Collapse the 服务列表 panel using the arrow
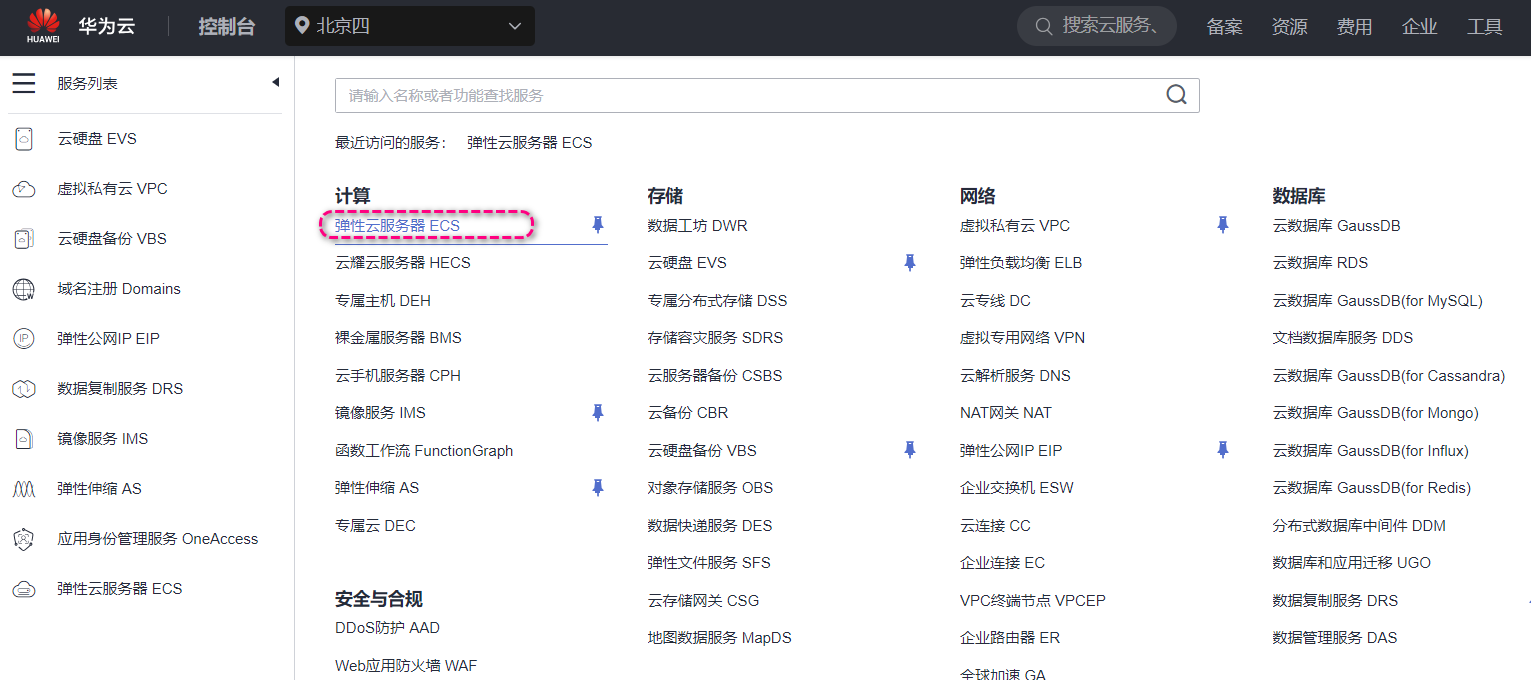The width and height of the screenshot is (1531, 680). 275,83
